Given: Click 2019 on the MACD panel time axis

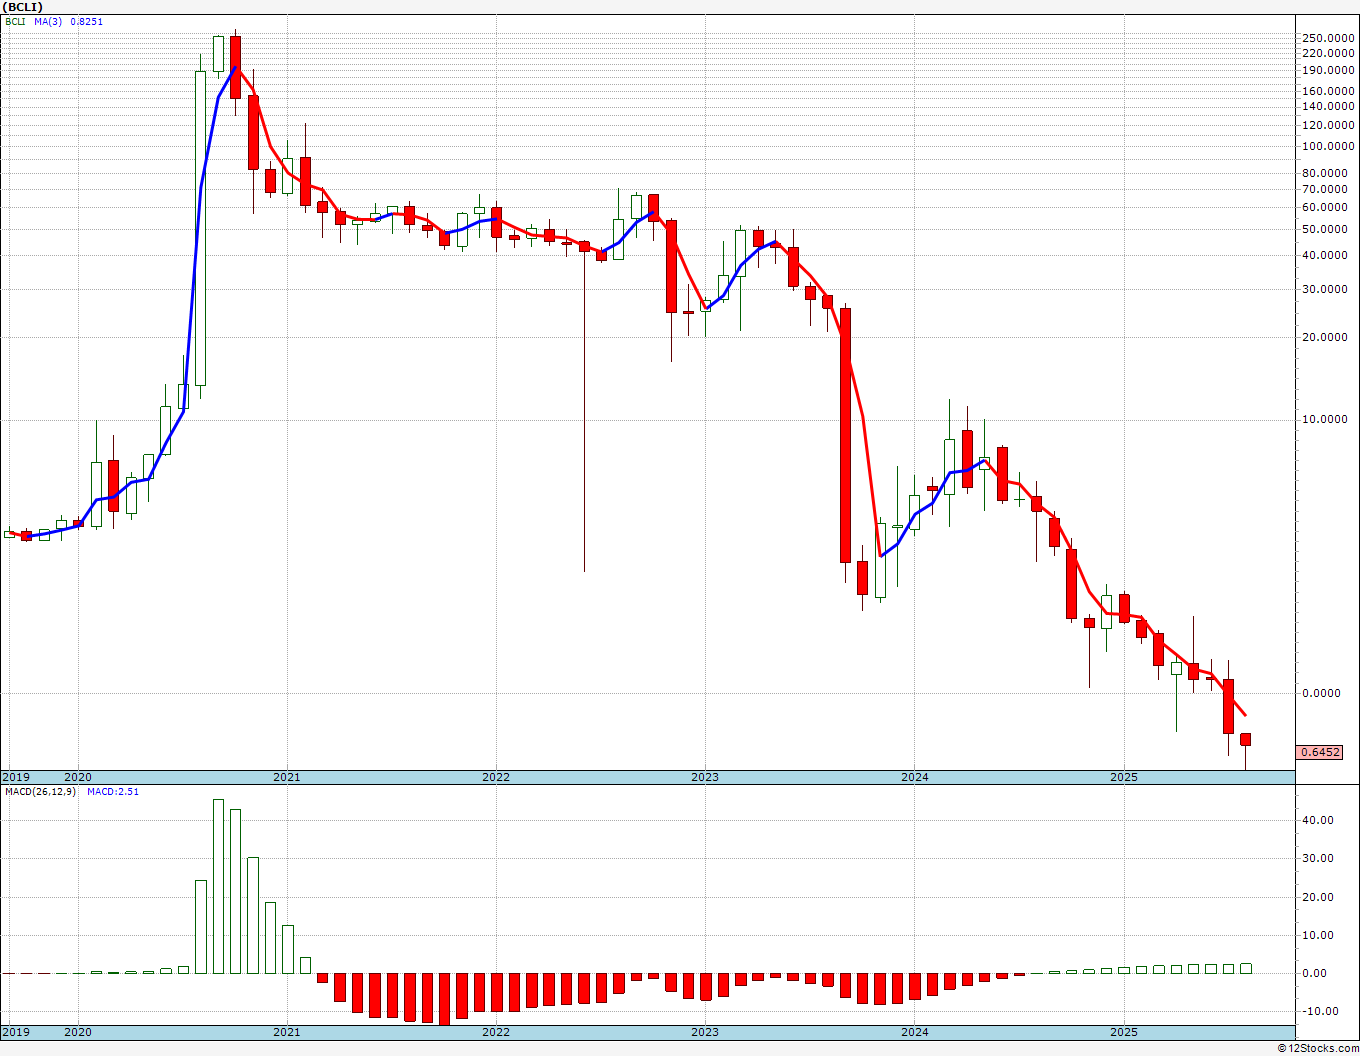Looking at the screenshot, I should coord(15,1032).
